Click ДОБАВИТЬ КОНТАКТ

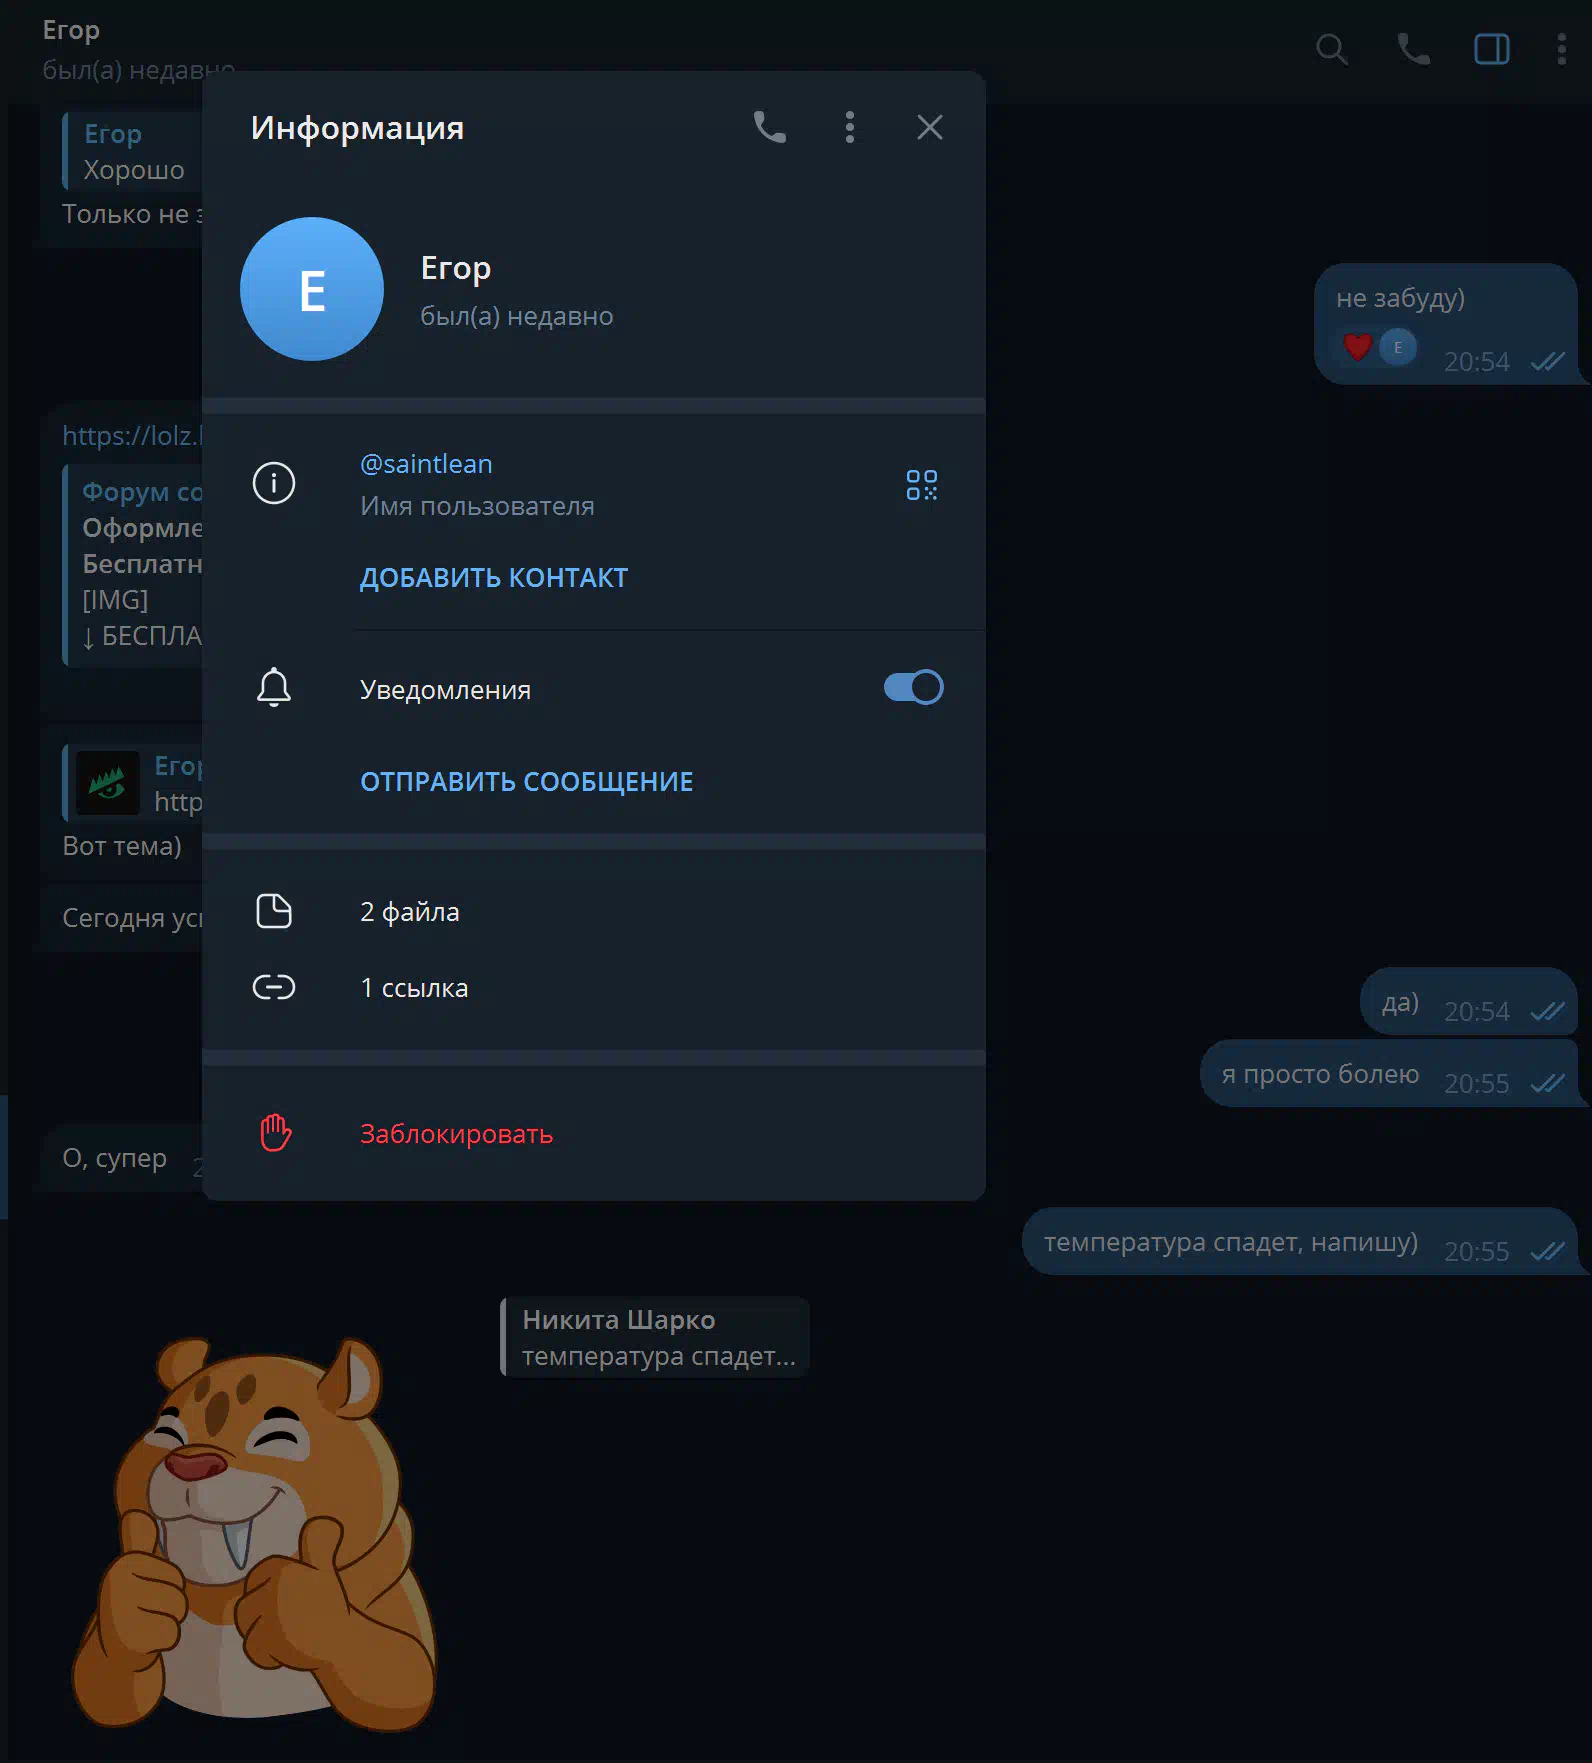pyautogui.click(x=494, y=578)
